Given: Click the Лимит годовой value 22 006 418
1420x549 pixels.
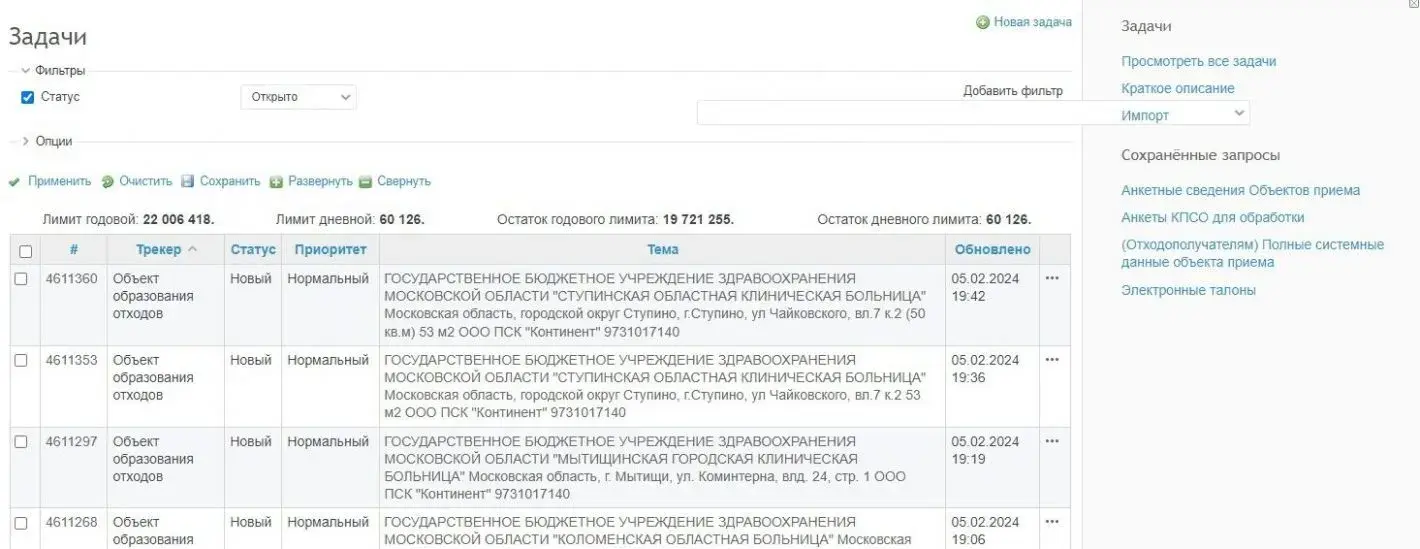Looking at the screenshot, I should click(x=178, y=220).
